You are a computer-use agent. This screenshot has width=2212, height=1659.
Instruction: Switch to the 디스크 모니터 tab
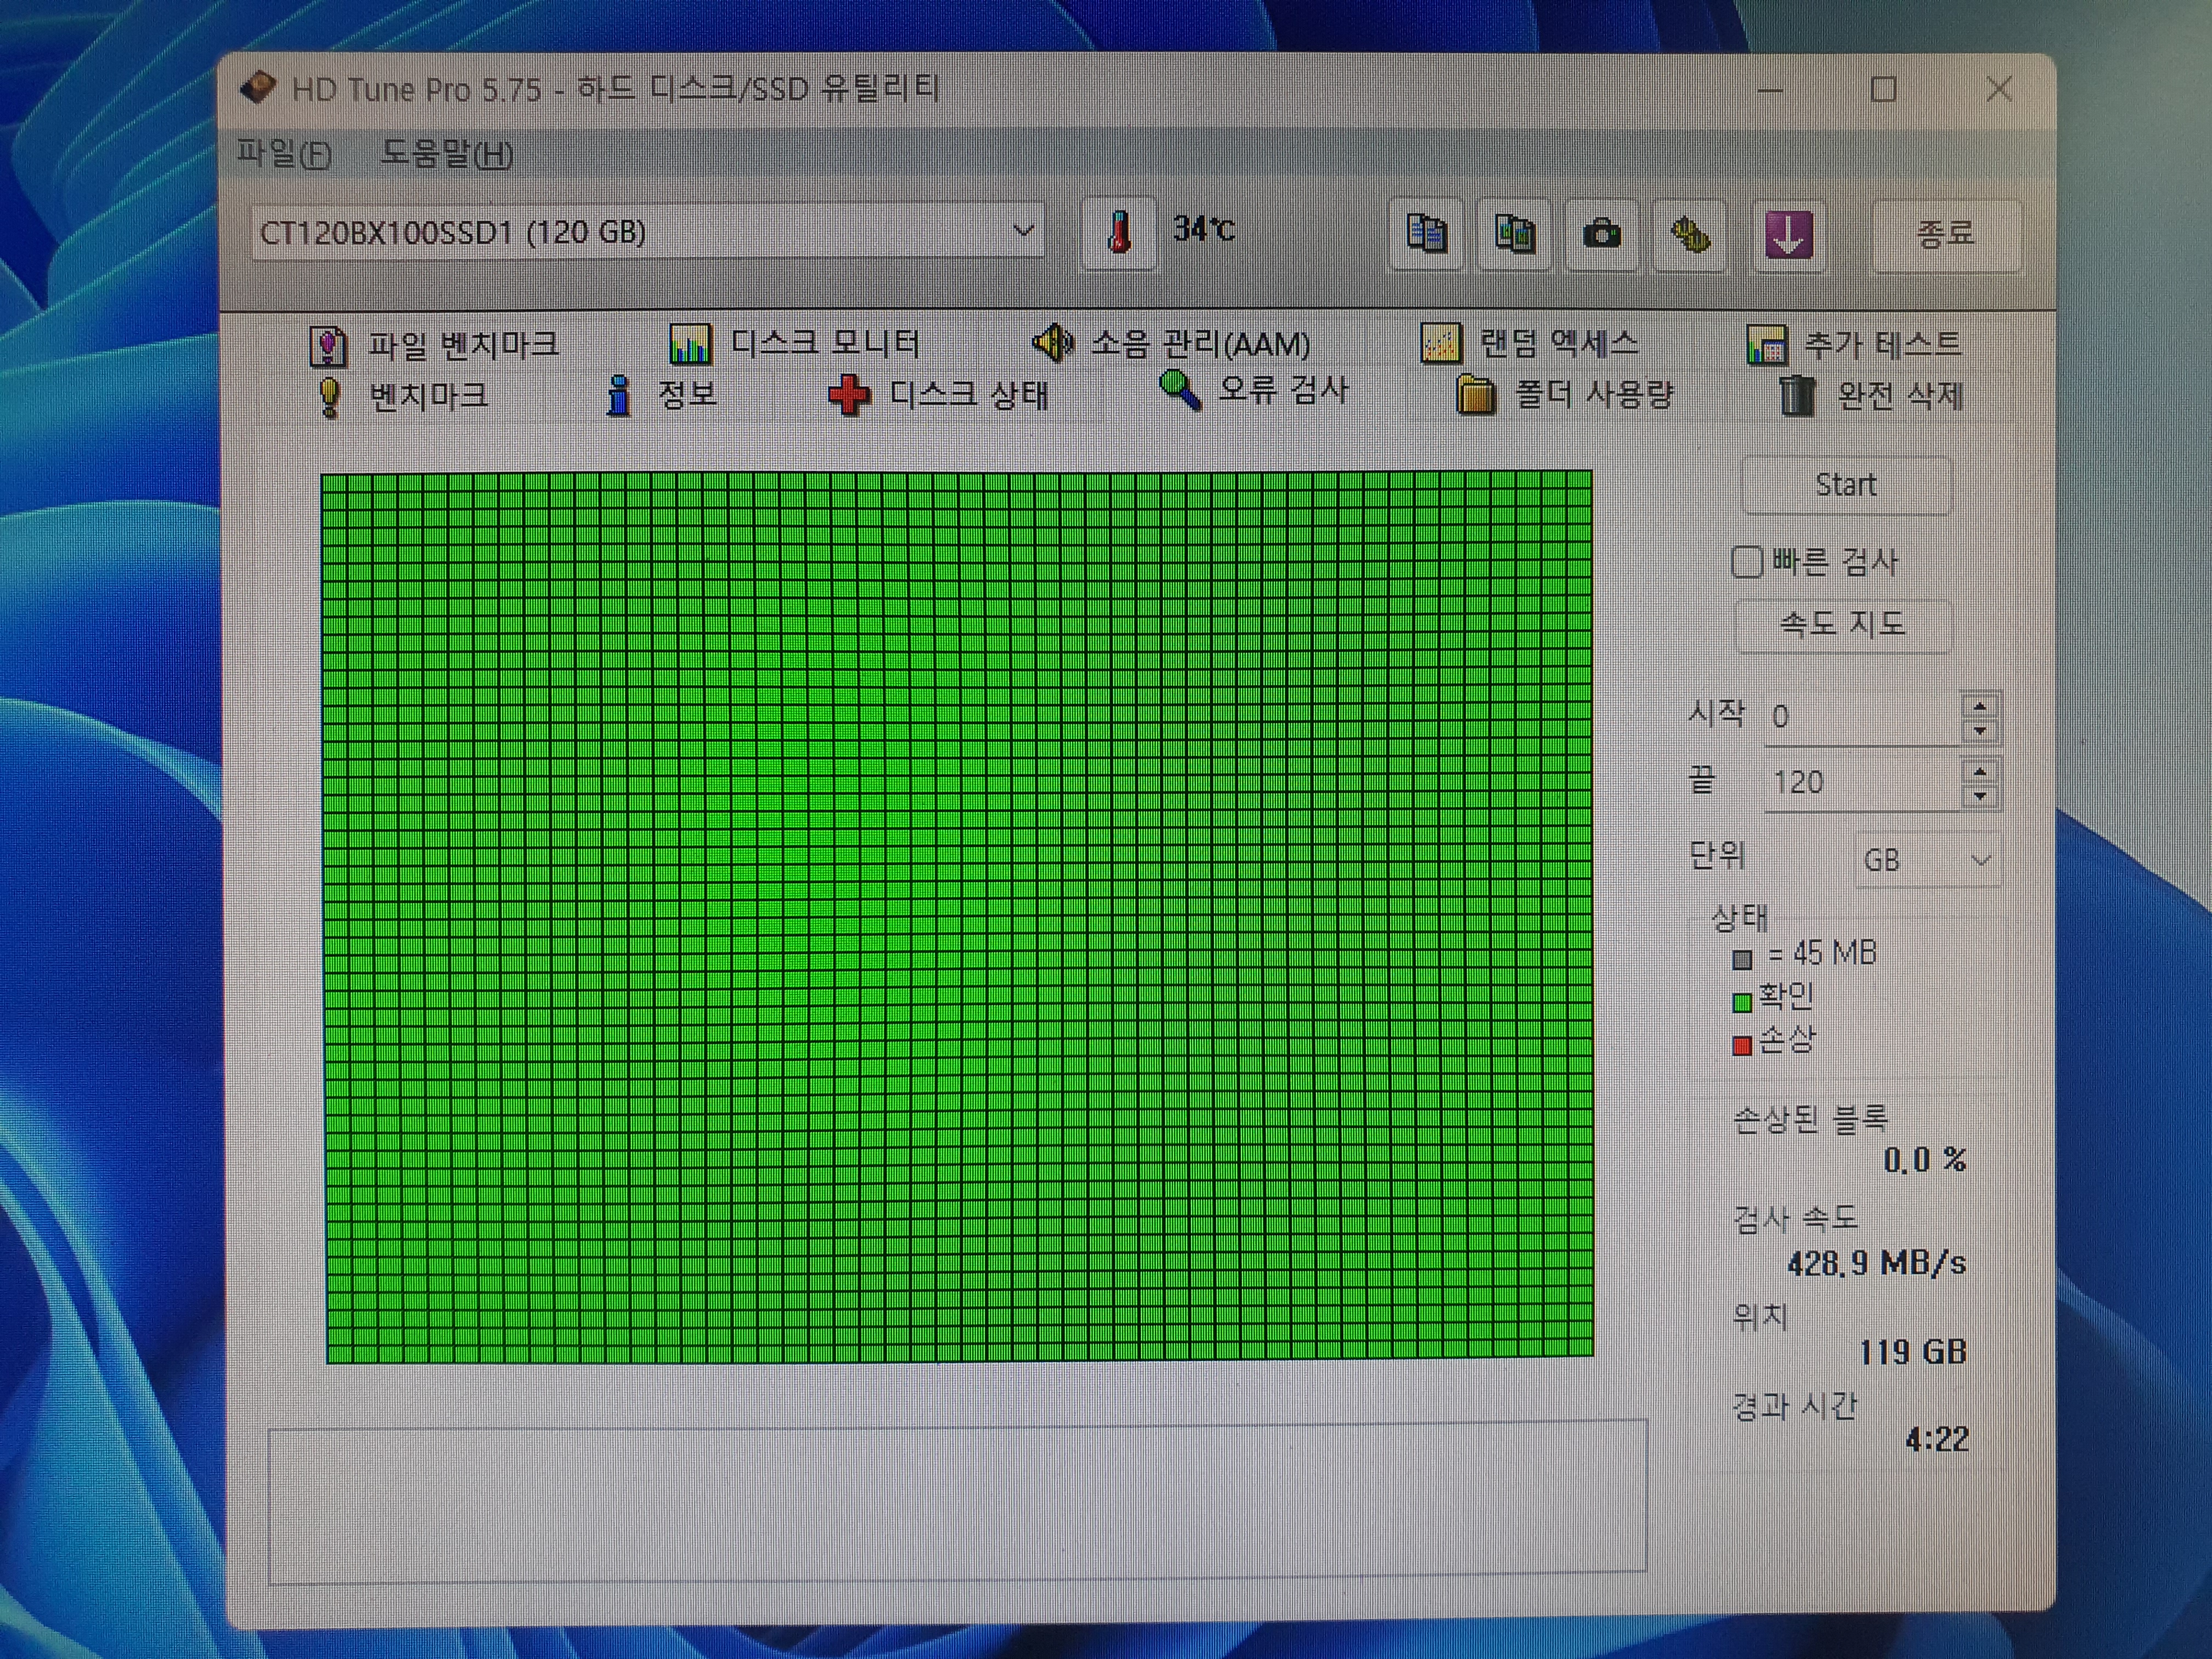point(795,344)
